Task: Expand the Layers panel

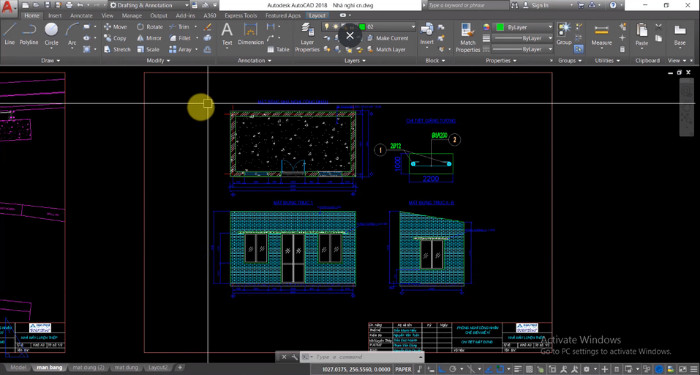Action: point(354,60)
